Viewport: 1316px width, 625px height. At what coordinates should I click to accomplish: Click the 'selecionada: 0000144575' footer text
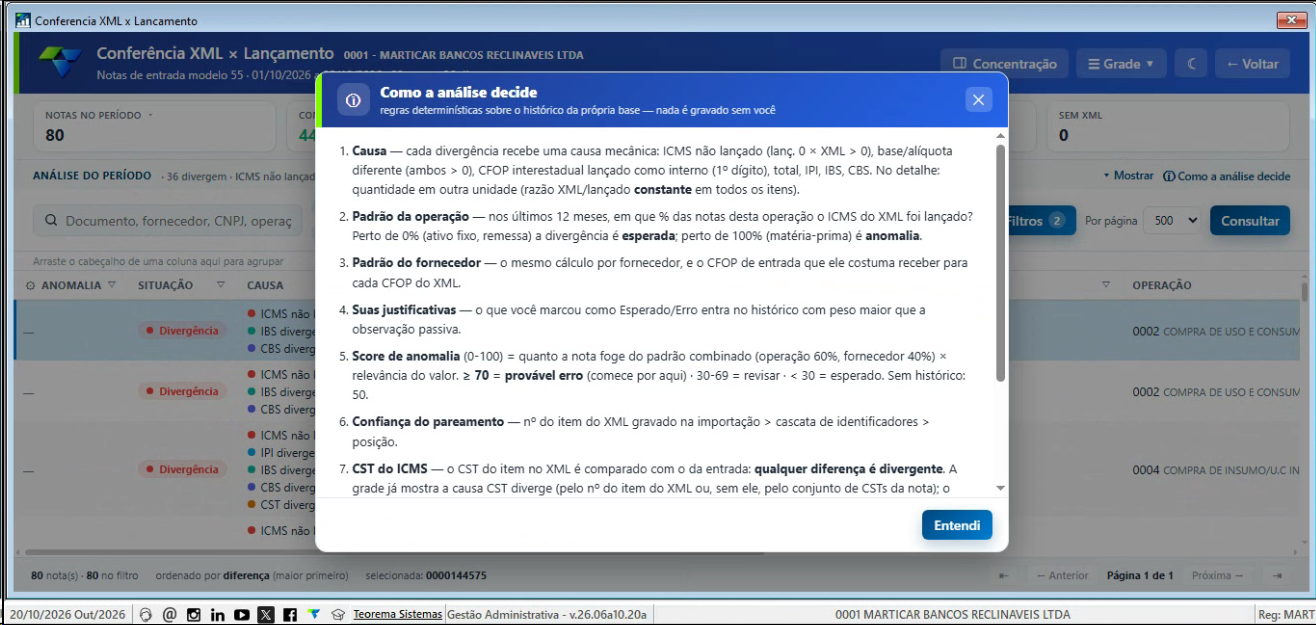(x=426, y=576)
